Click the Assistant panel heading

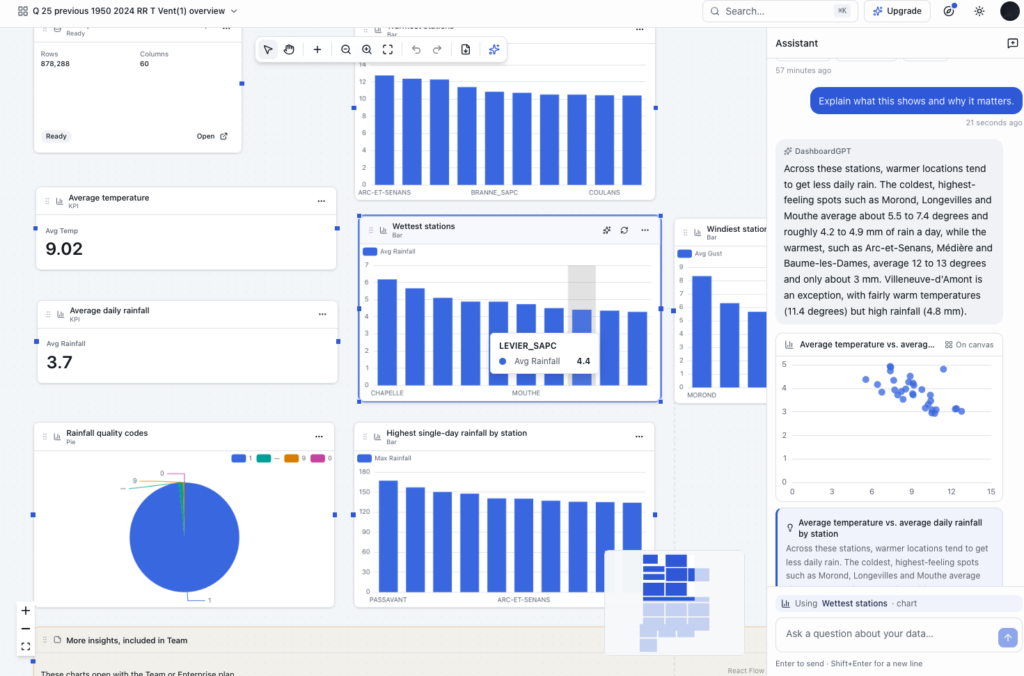point(796,43)
